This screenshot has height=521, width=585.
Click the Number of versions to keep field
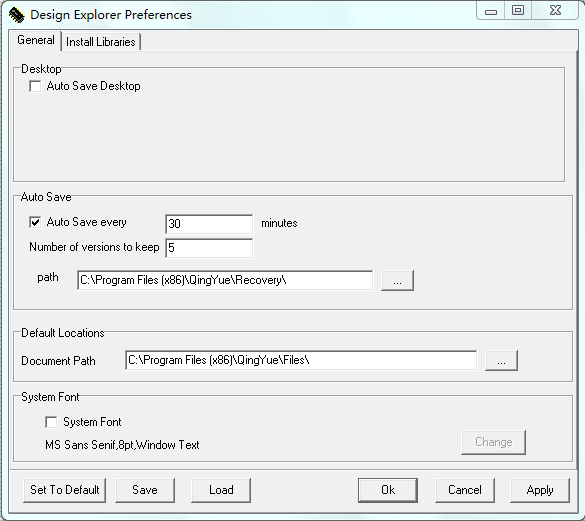tap(209, 248)
